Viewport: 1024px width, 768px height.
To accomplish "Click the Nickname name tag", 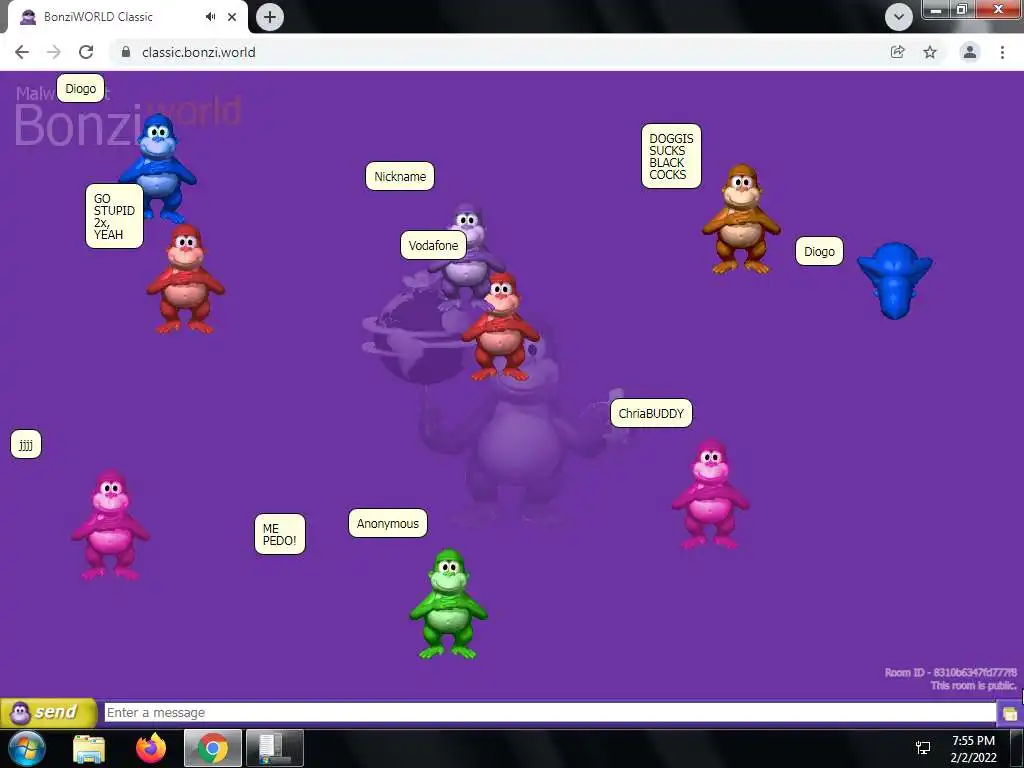I will click(400, 176).
